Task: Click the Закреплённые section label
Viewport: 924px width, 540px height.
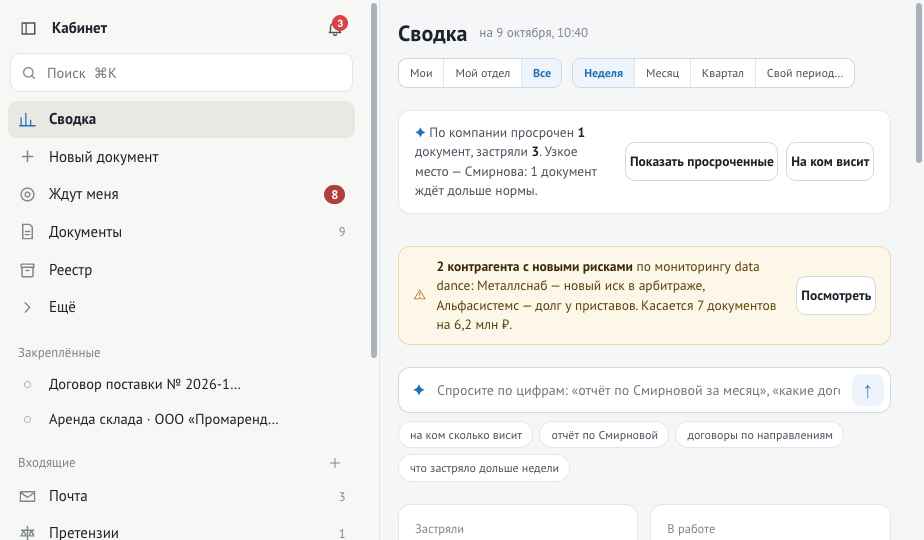Action: pos(59,353)
